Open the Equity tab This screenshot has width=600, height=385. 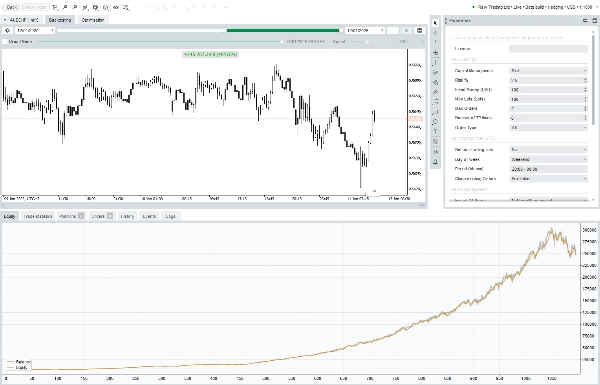pyautogui.click(x=9, y=216)
